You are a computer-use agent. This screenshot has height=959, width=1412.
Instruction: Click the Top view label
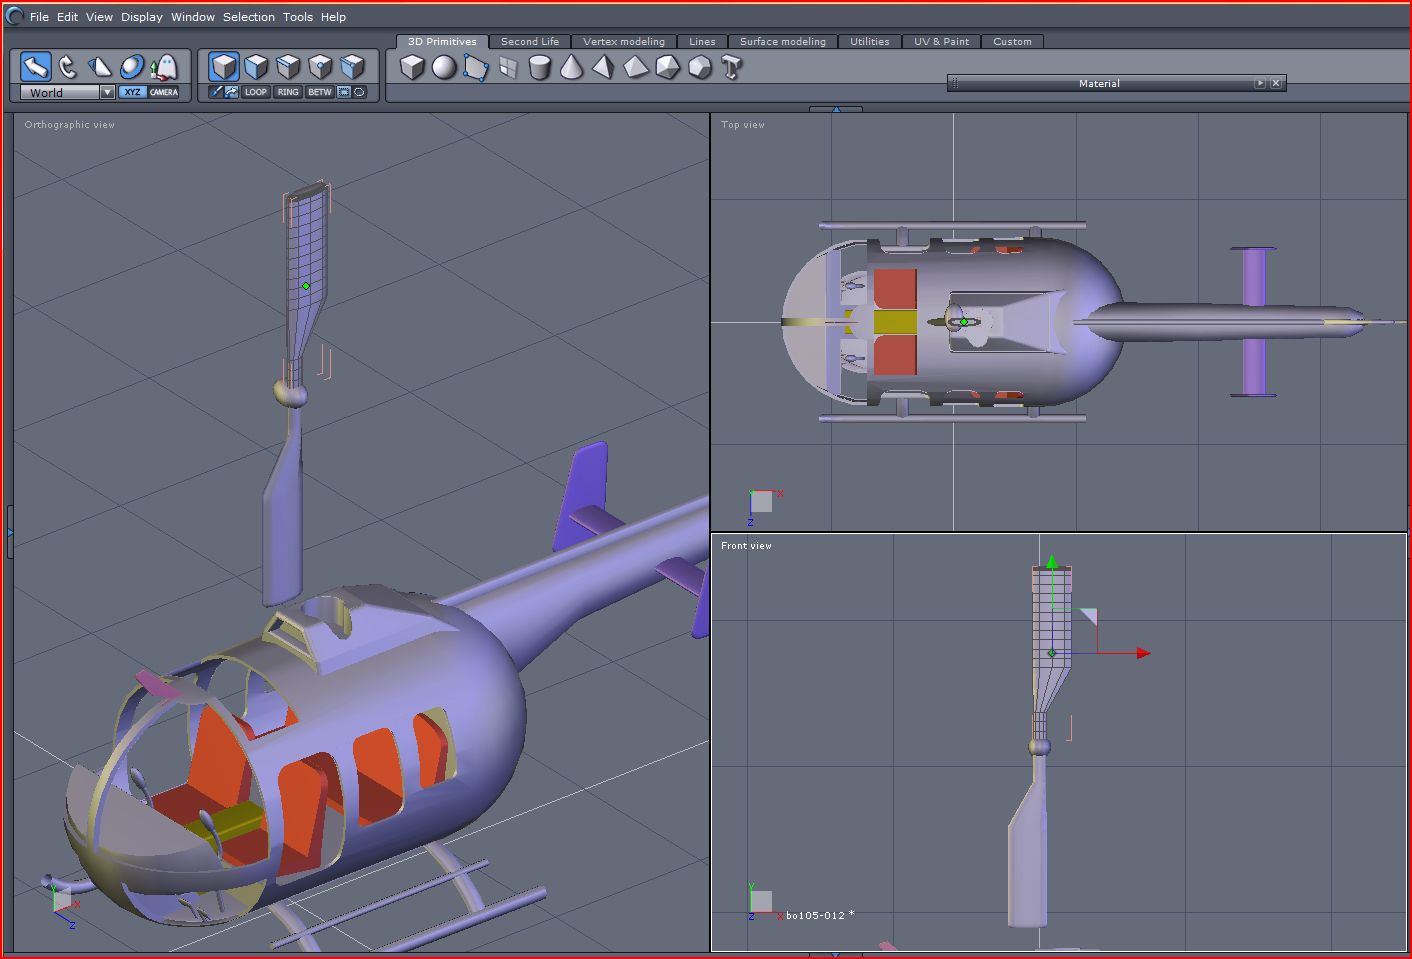click(x=743, y=125)
